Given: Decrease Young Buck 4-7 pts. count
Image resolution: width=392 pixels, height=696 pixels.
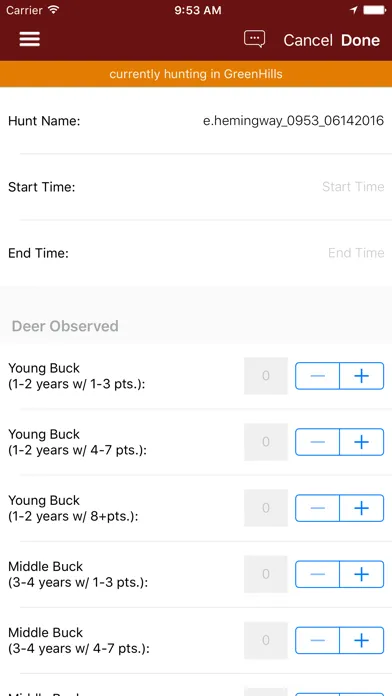Looking at the screenshot, I should click(x=317, y=442).
